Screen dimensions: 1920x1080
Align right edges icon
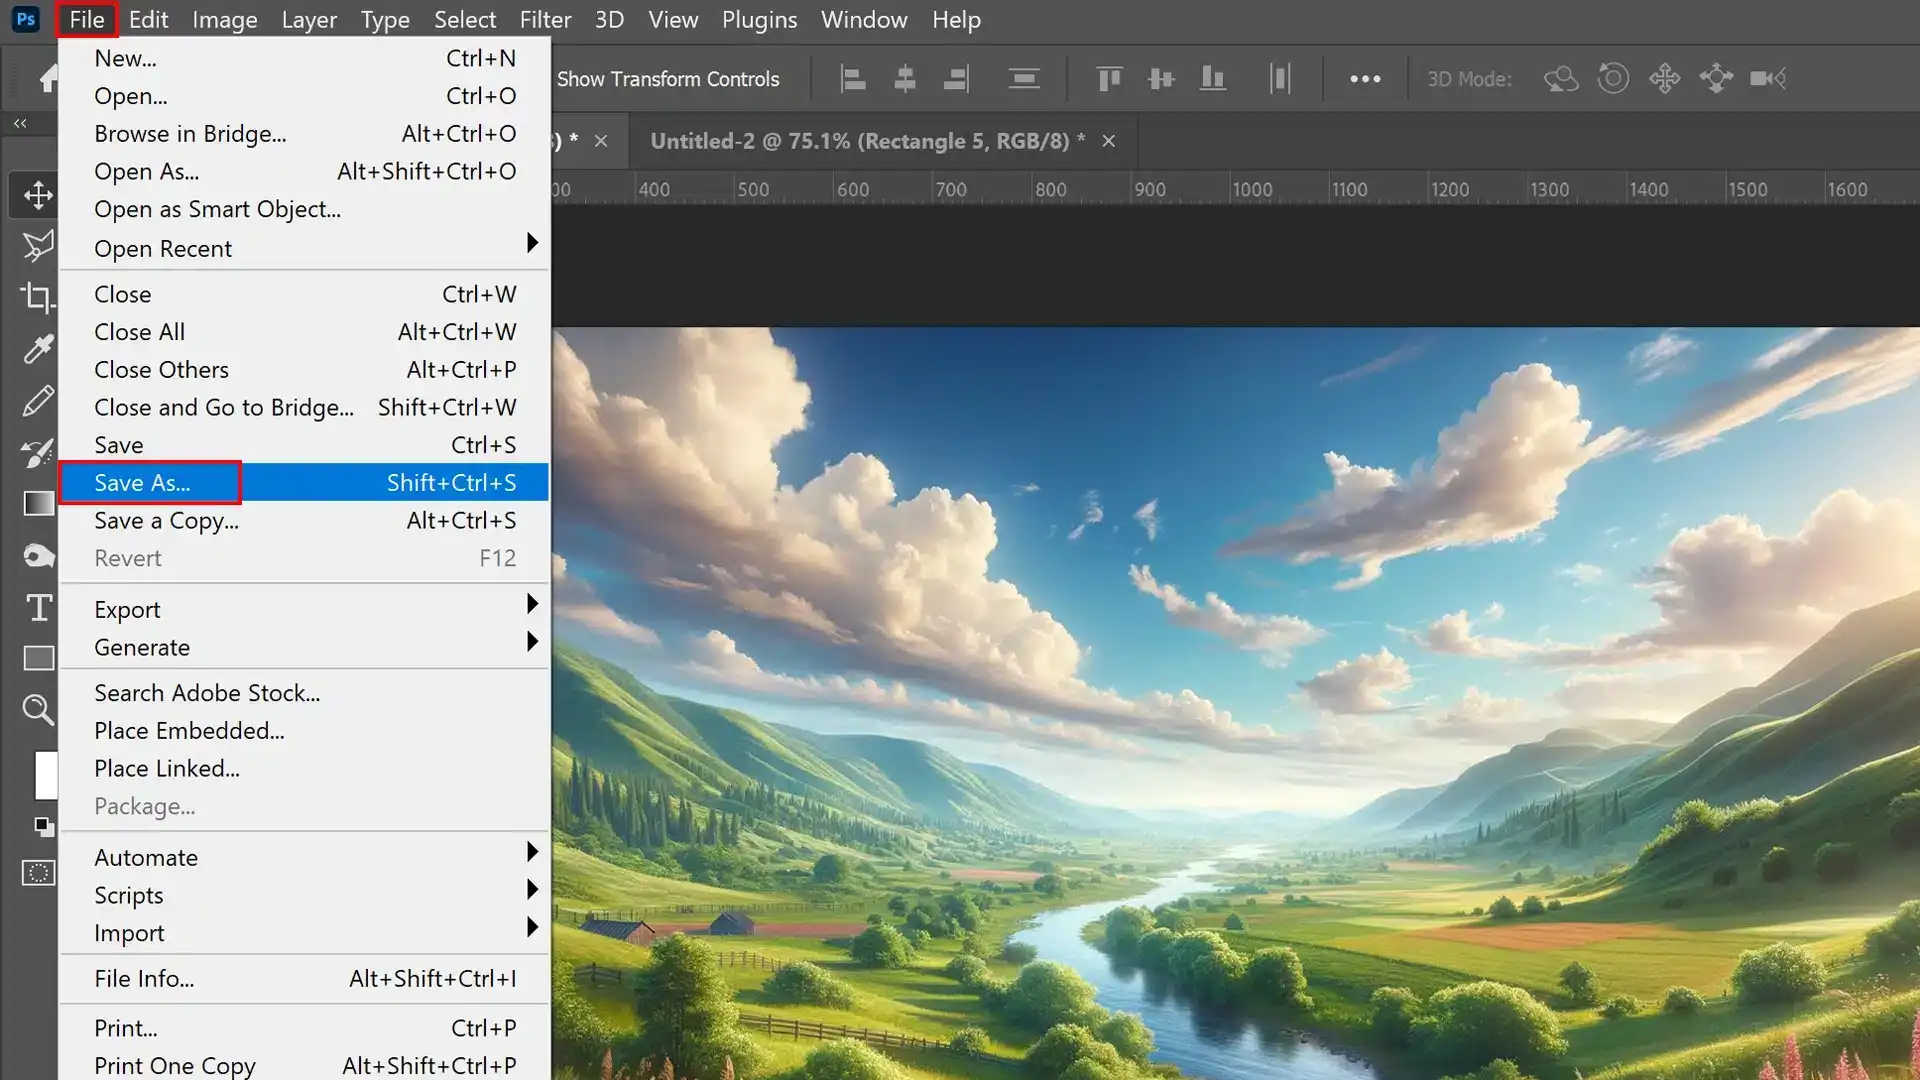click(x=956, y=78)
